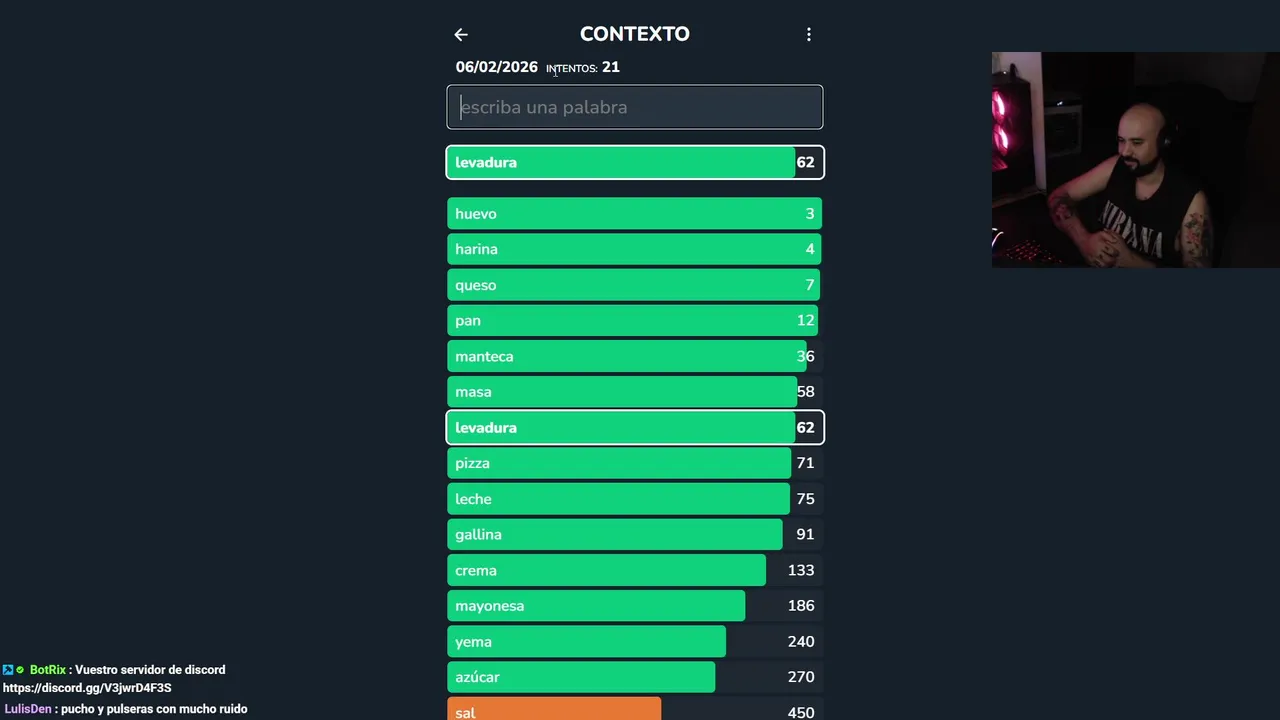1280x720 pixels.
Task: Select the leche guess bar
Action: click(x=635, y=499)
